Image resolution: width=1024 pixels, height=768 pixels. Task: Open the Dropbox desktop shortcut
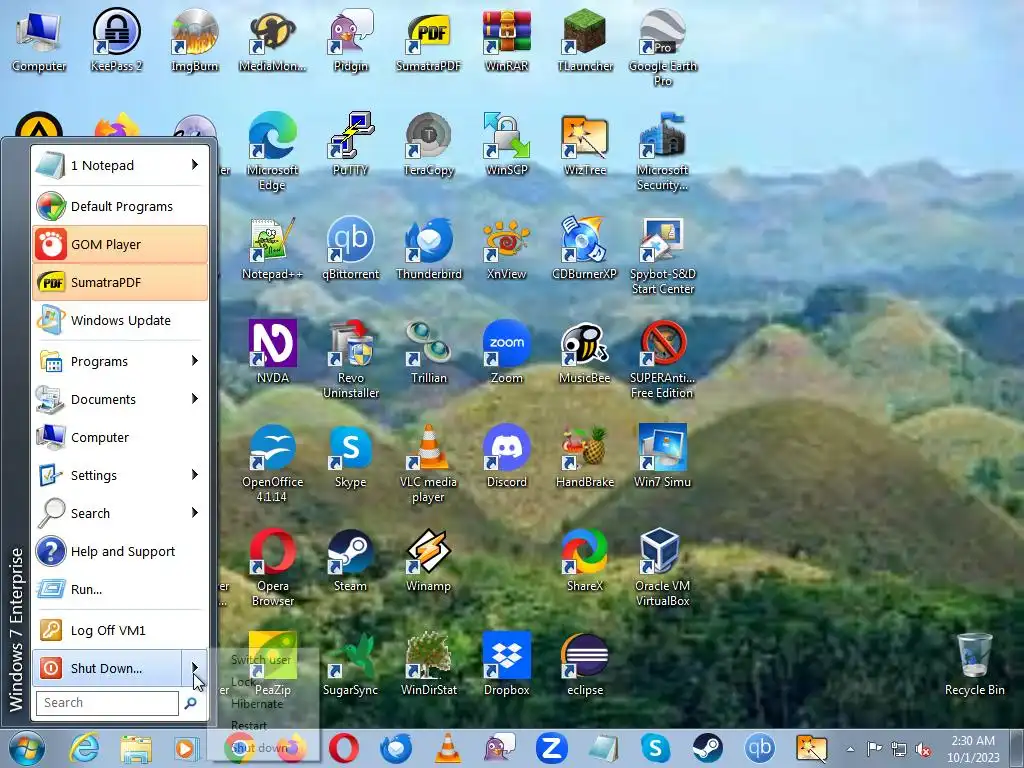(x=507, y=664)
